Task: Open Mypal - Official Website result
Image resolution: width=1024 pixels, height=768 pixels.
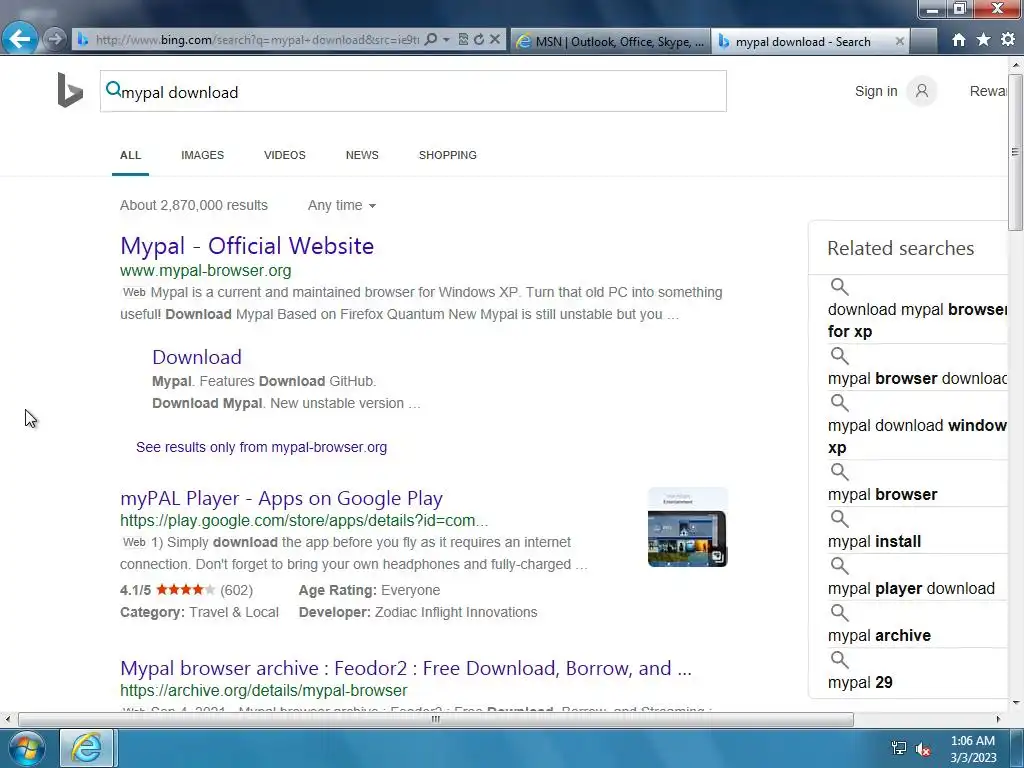Action: click(x=247, y=246)
